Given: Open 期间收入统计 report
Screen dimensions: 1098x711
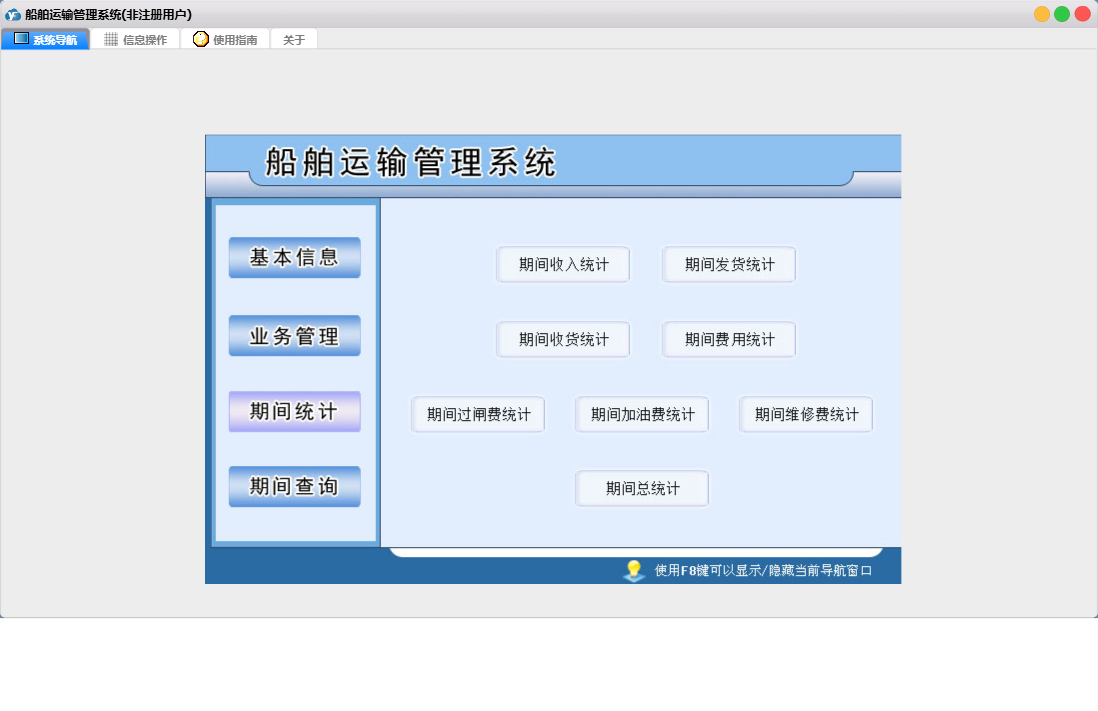Looking at the screenshot, I should click(563, 264).
